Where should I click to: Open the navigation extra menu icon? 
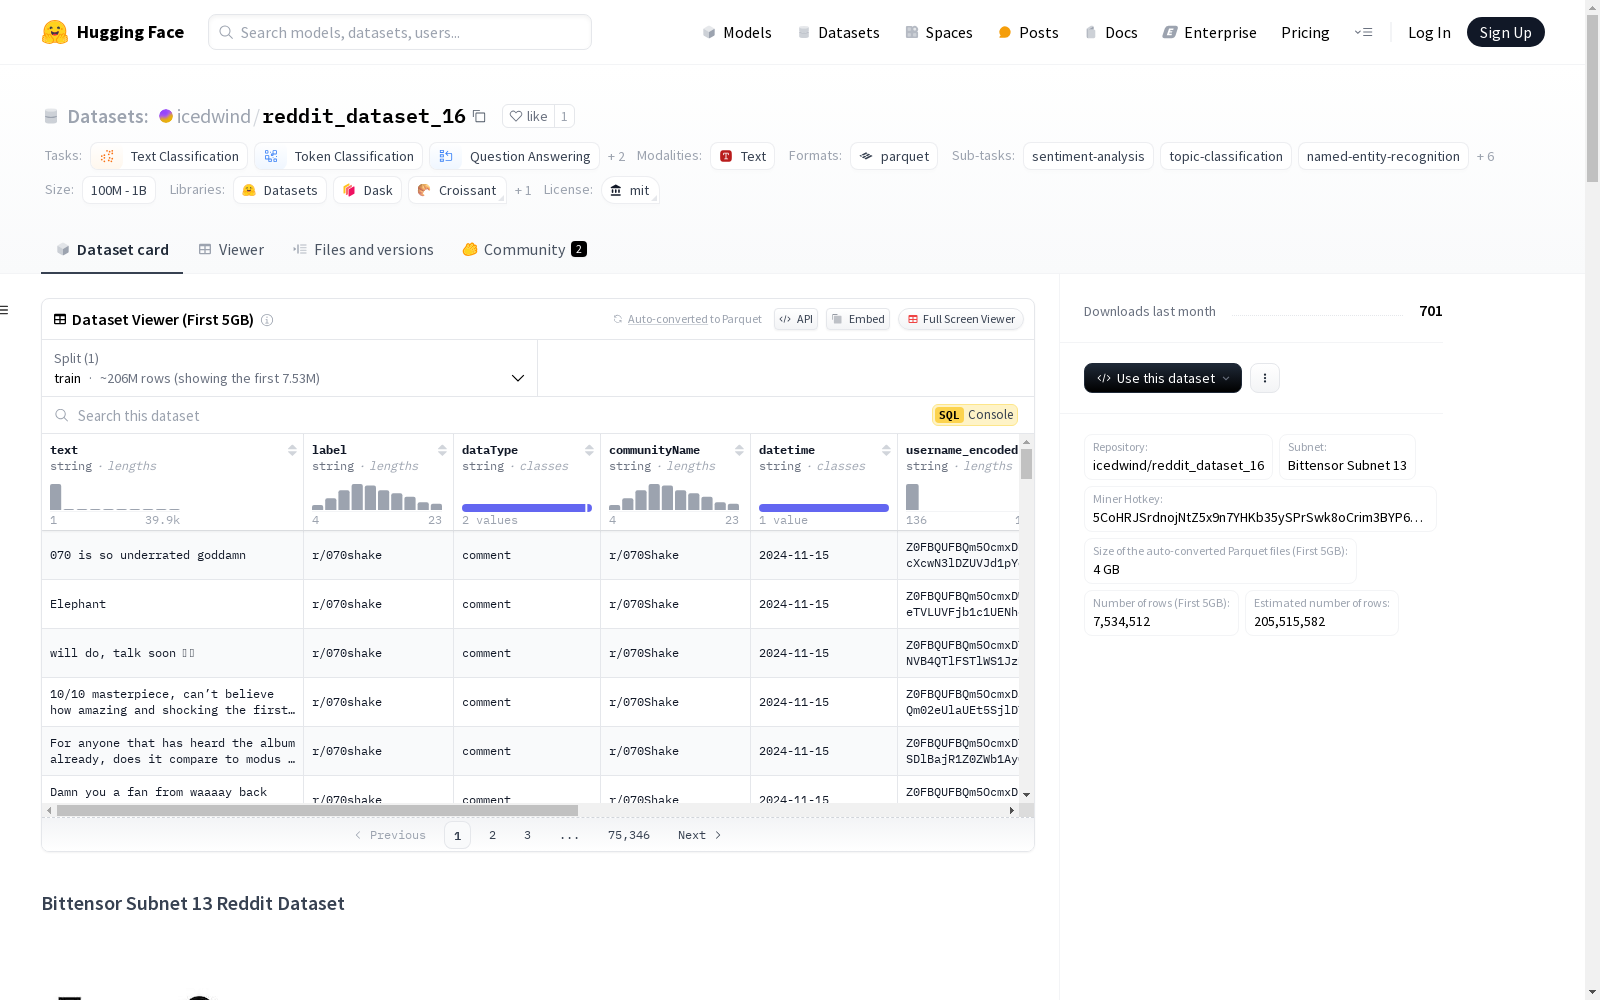[x=1363, y=32]
